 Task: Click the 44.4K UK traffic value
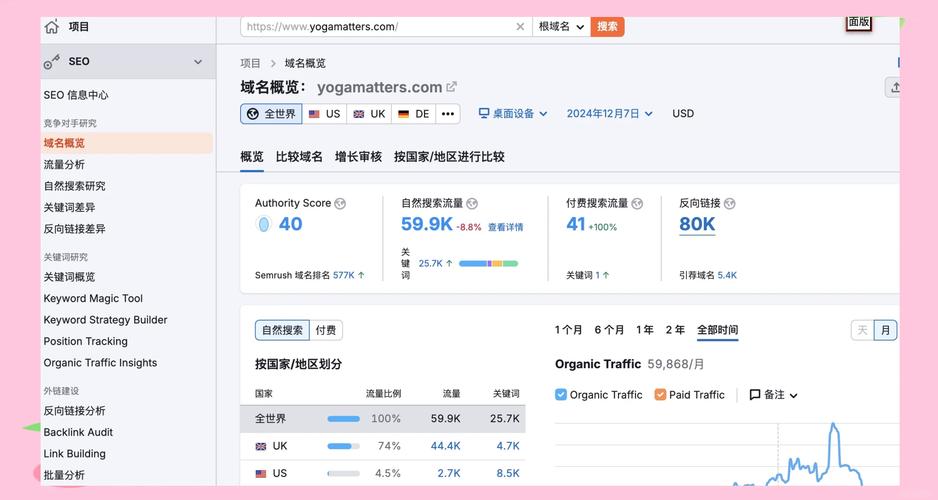coord(446,446)
